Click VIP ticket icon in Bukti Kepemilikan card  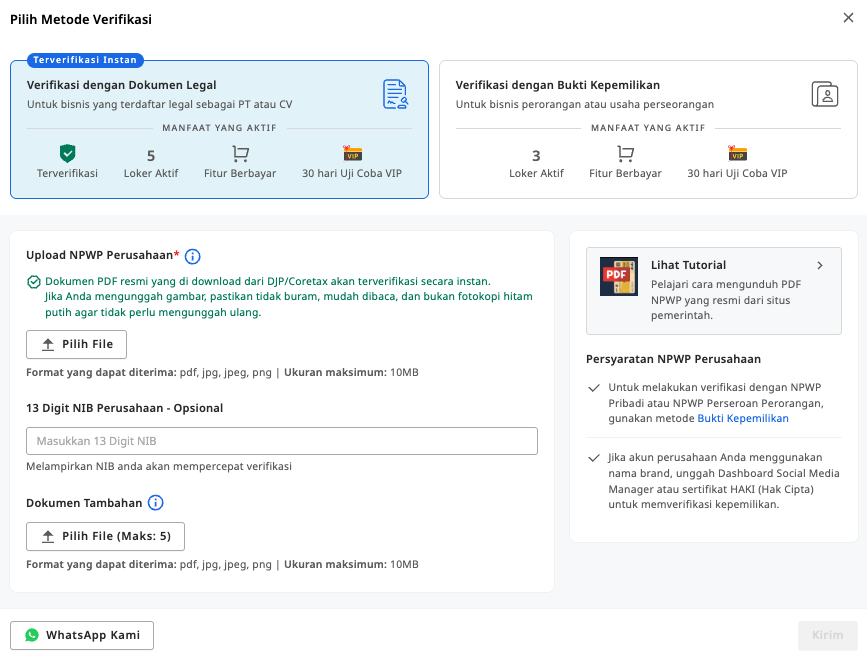(x=737, y=153)
